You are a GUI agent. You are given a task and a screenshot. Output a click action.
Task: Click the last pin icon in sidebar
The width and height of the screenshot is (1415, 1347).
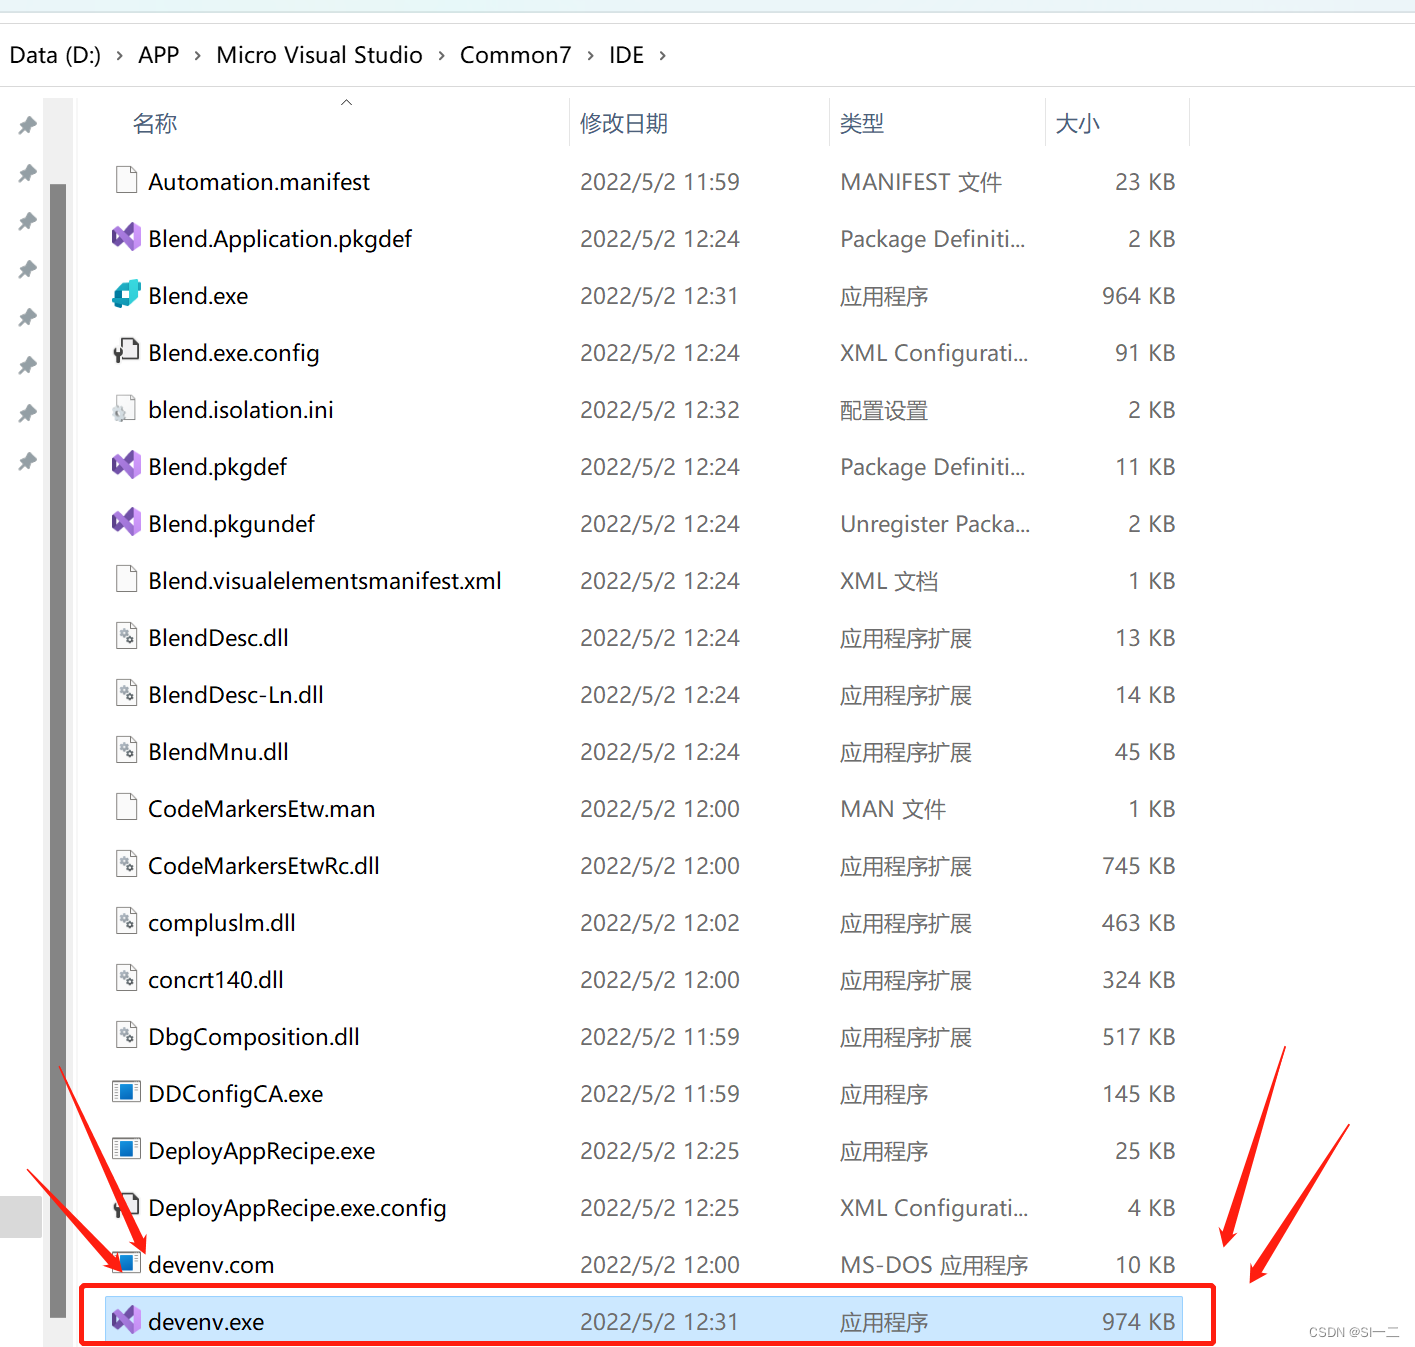28,461
